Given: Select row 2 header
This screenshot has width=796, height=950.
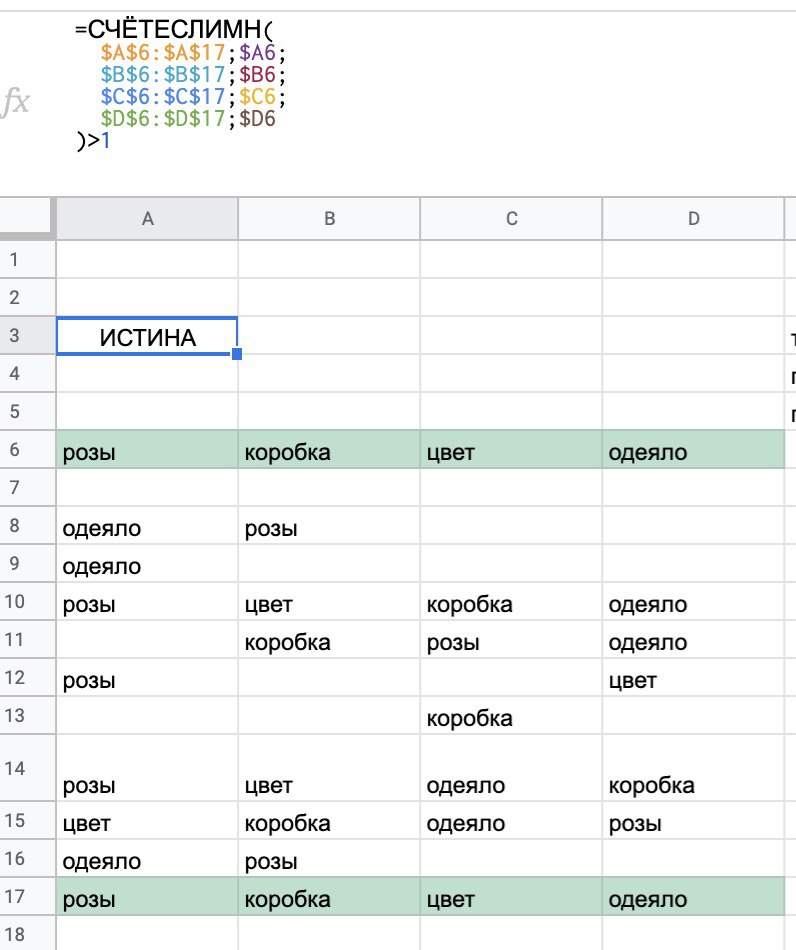Looking at the screenshot, I should tap(27, 297).
